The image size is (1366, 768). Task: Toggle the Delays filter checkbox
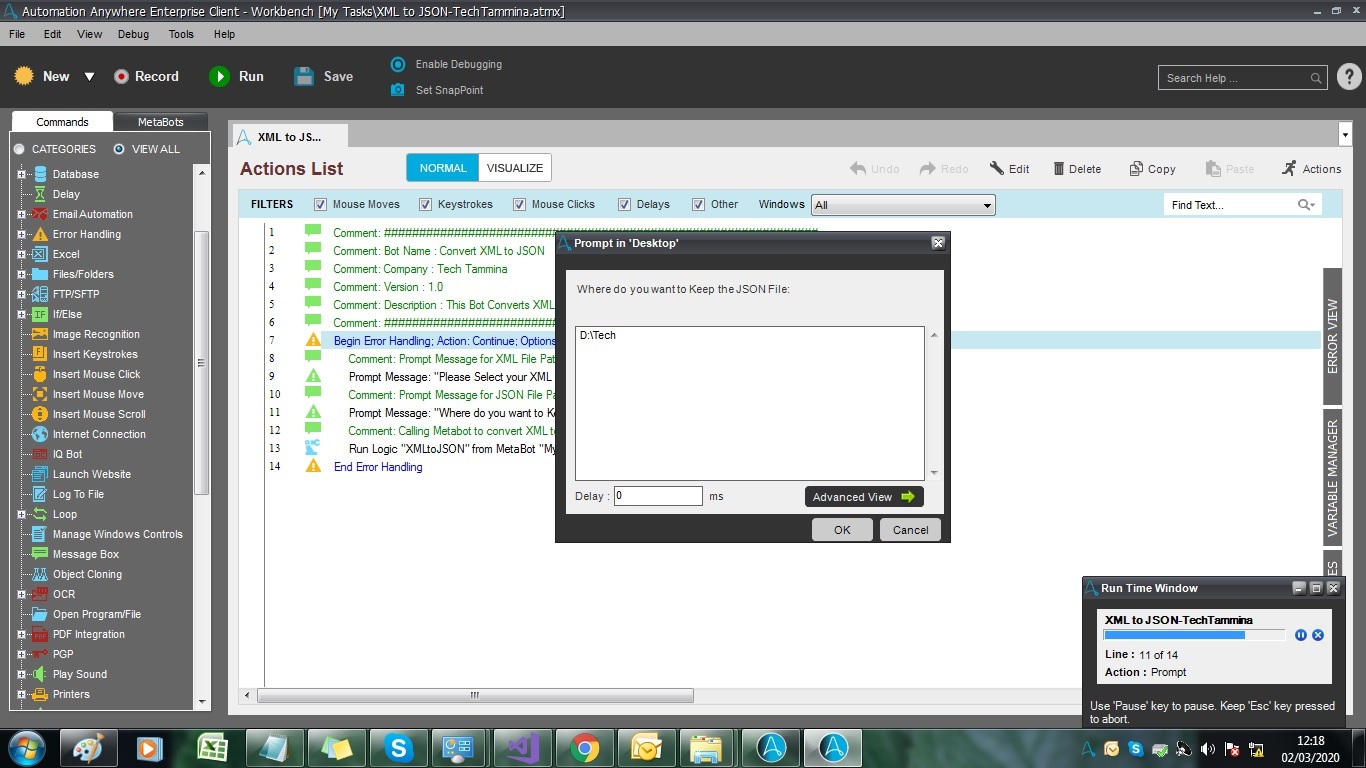(624, 204)
